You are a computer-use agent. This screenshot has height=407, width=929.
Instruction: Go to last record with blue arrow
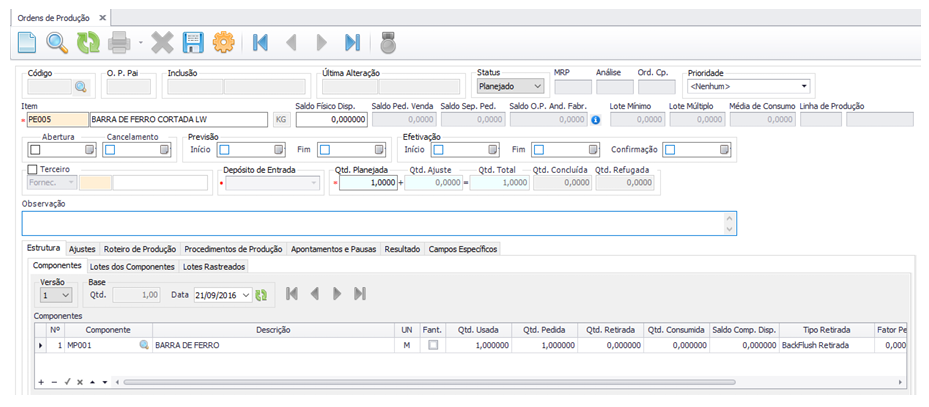click(x=352, y=43)
